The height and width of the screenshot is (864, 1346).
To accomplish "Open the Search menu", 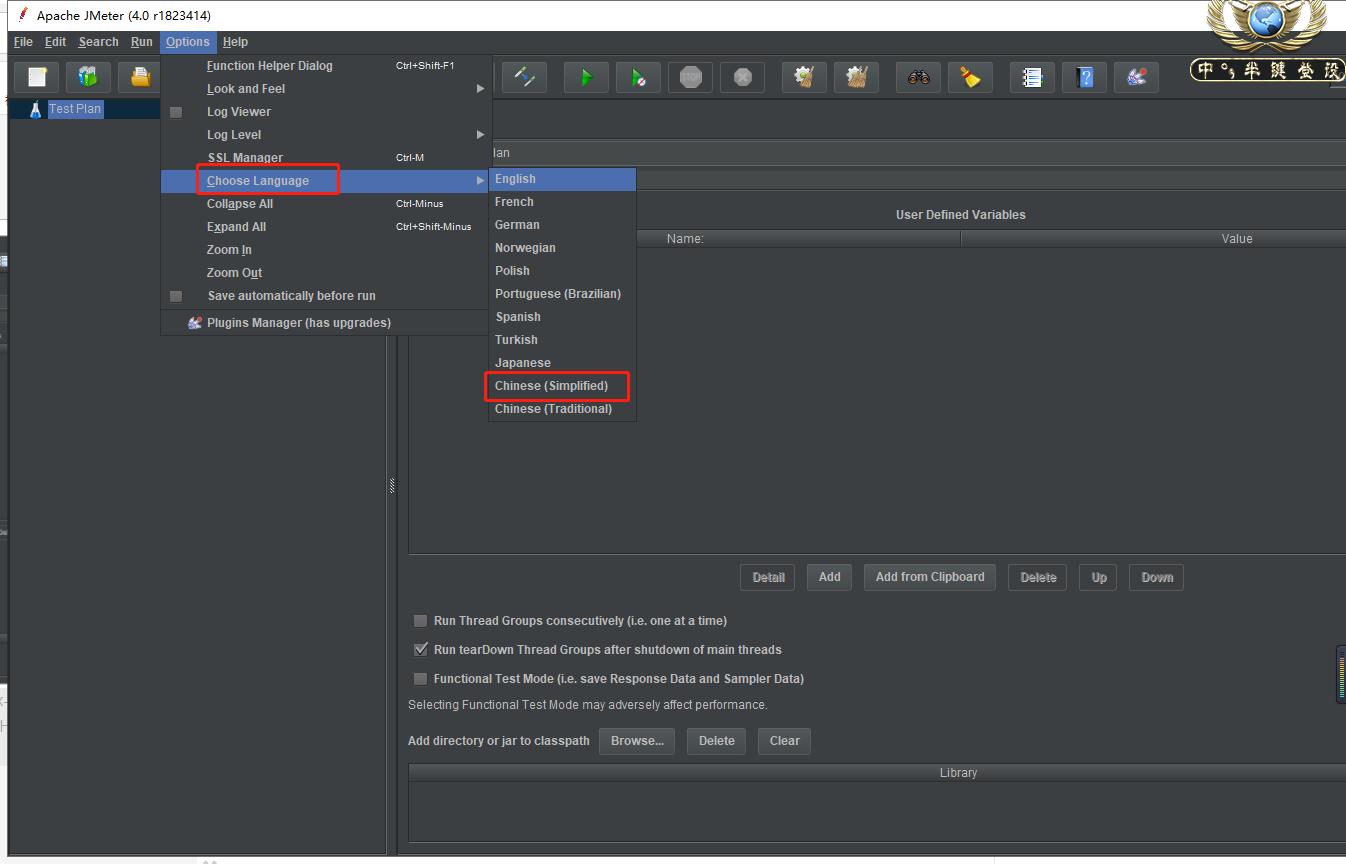I will coord(98,42).
